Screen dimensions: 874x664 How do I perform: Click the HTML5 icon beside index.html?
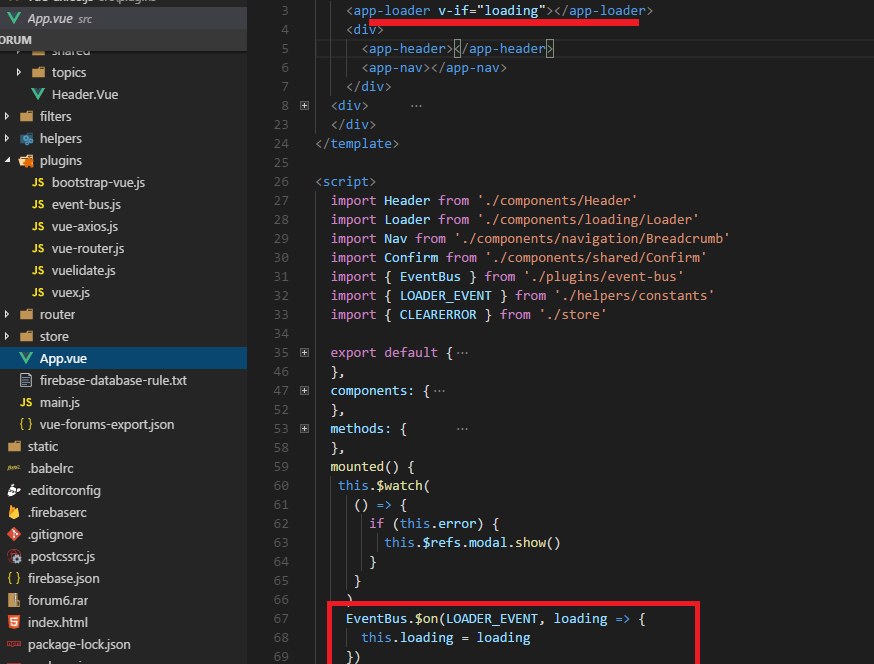(x=14, y=622)
